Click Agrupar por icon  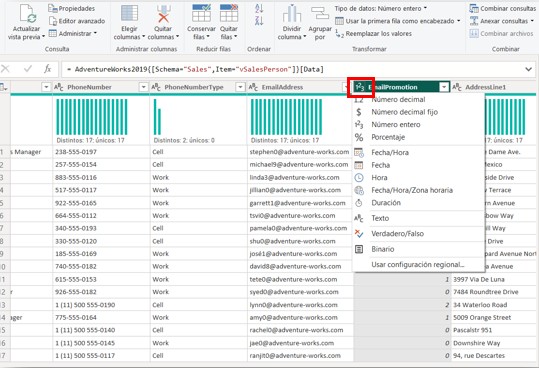click(320, 14)
